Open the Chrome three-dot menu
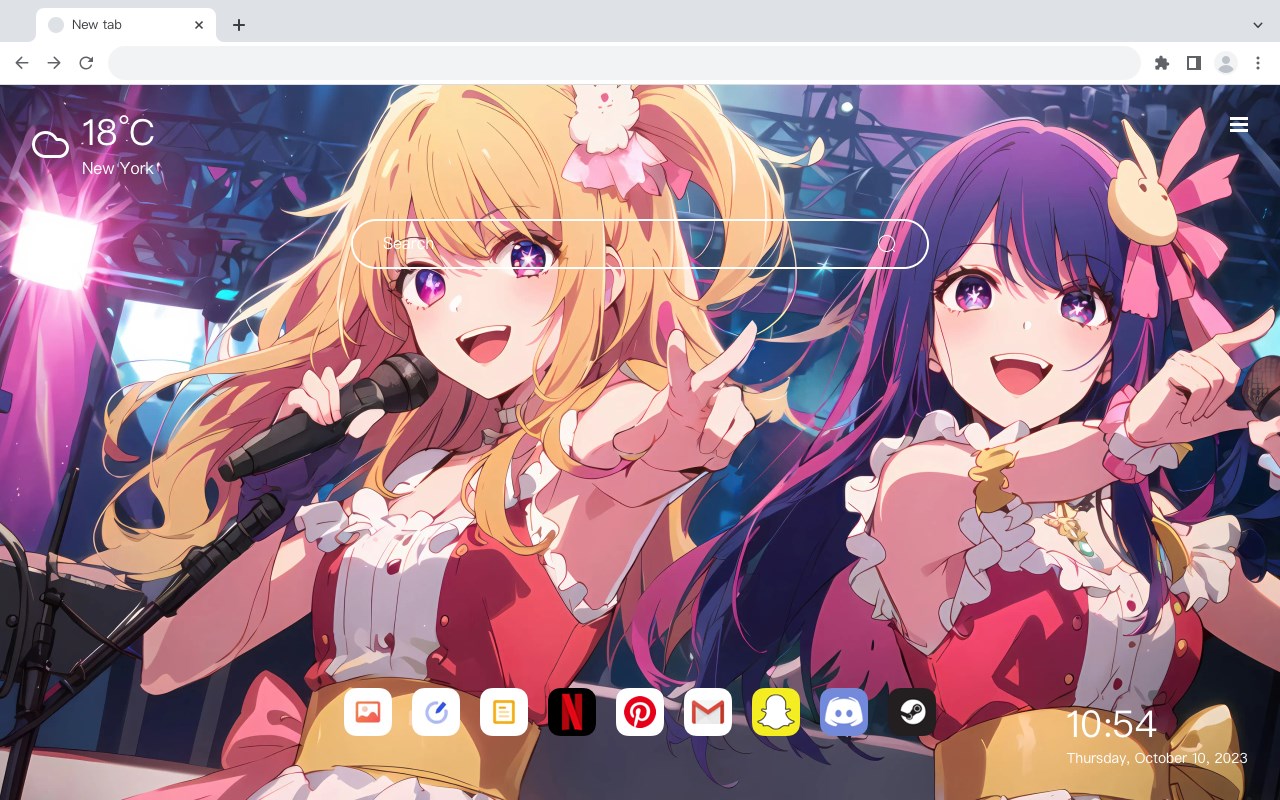1280x800 pixels. 1258,63
